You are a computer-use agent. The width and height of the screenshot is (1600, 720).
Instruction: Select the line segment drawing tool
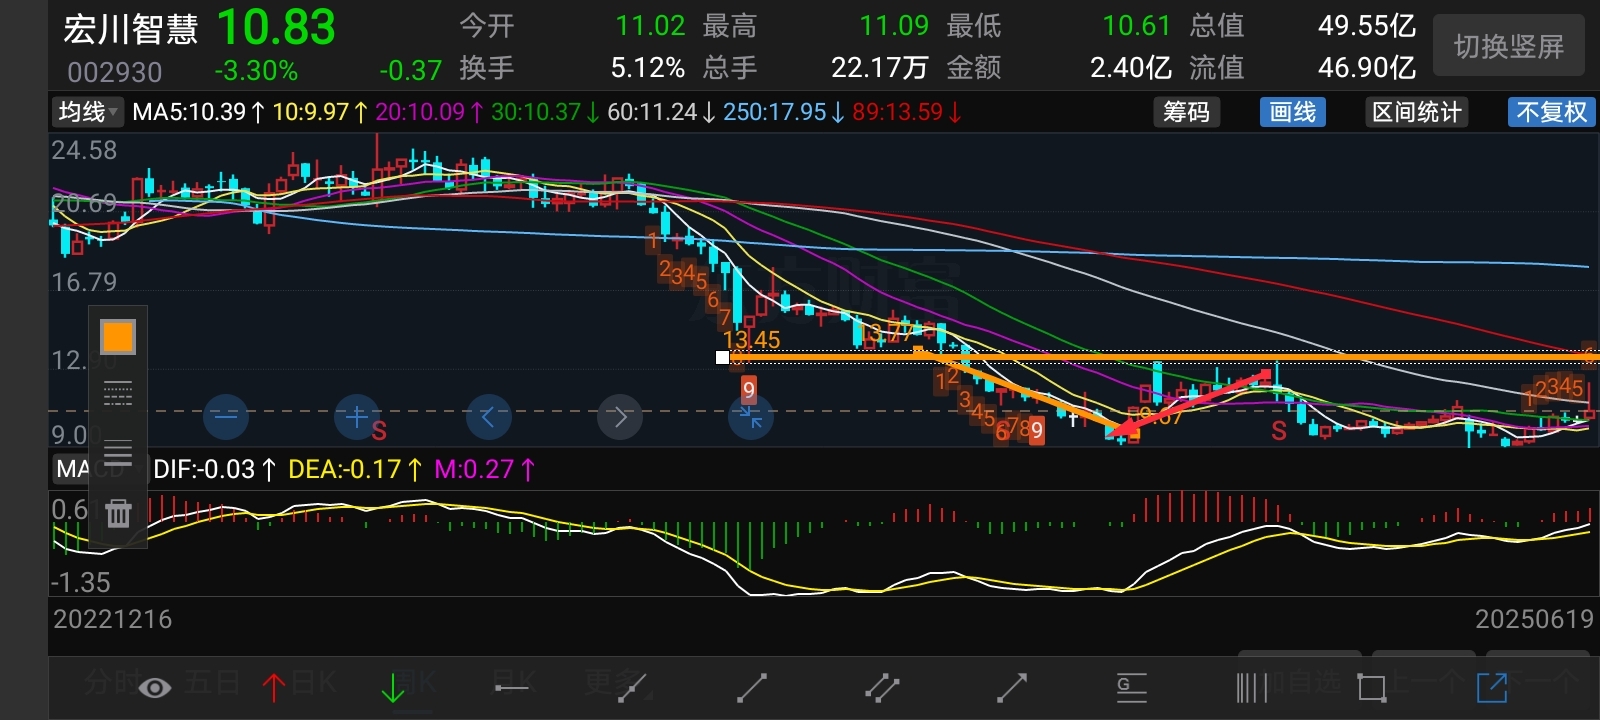tap(752, 688)
